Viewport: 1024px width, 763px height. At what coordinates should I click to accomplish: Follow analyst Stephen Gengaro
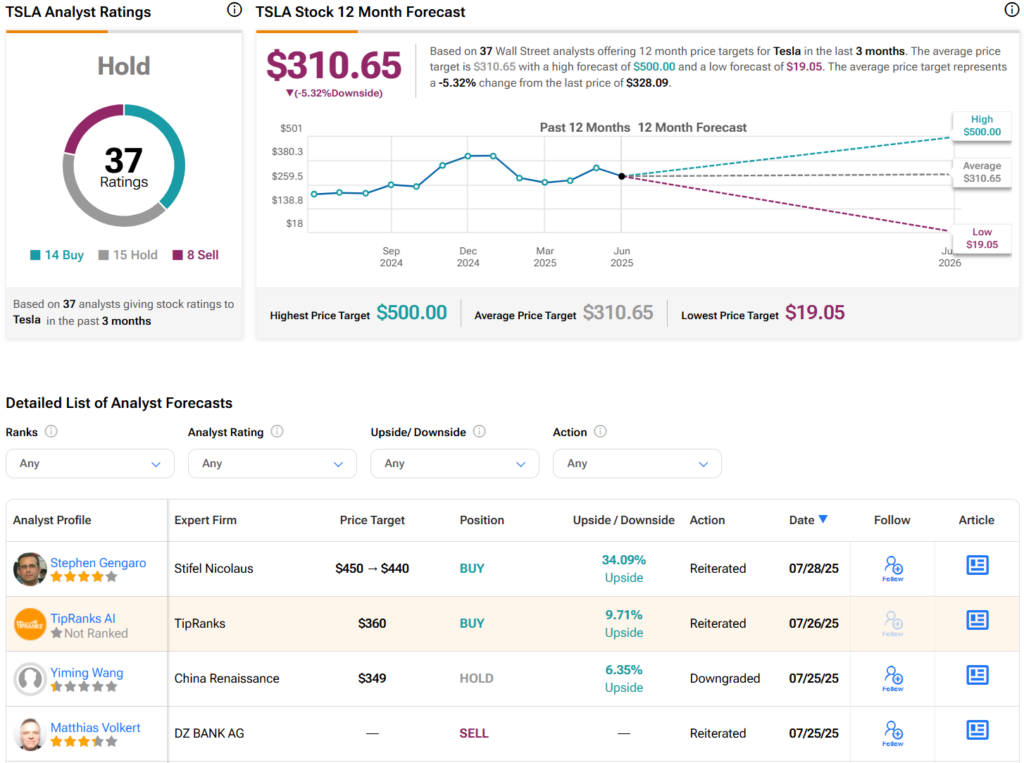click(893, 568)
